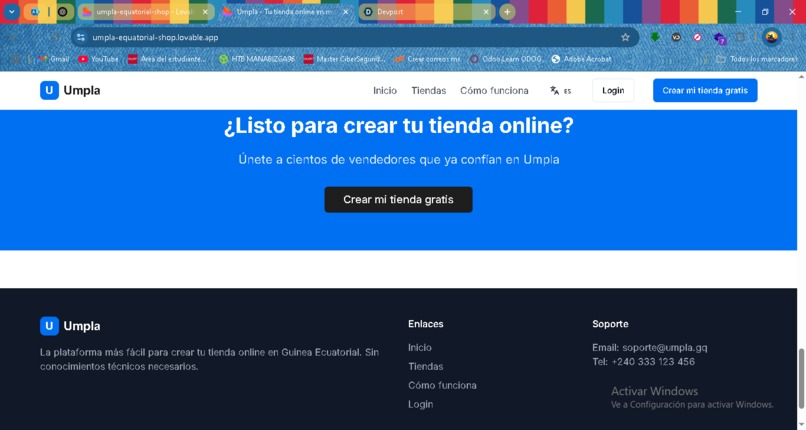Open the Todos los marcadores folder
The height and width of the screenshot is (430, 806).
point(757,59)
